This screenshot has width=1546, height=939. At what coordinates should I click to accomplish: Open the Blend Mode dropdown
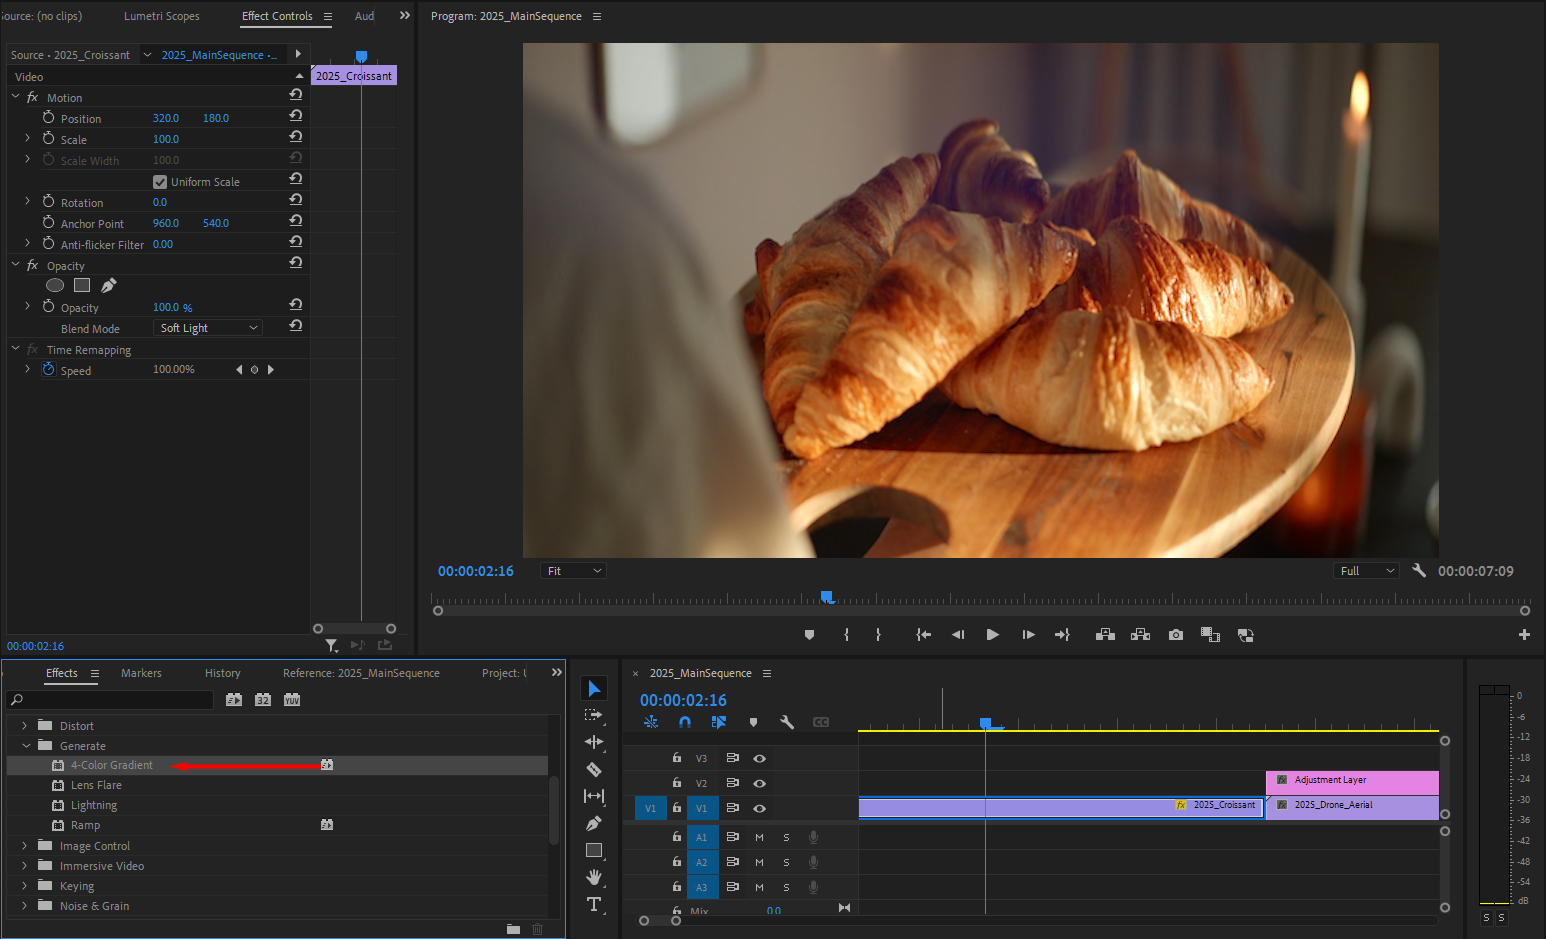click(209, 328)
